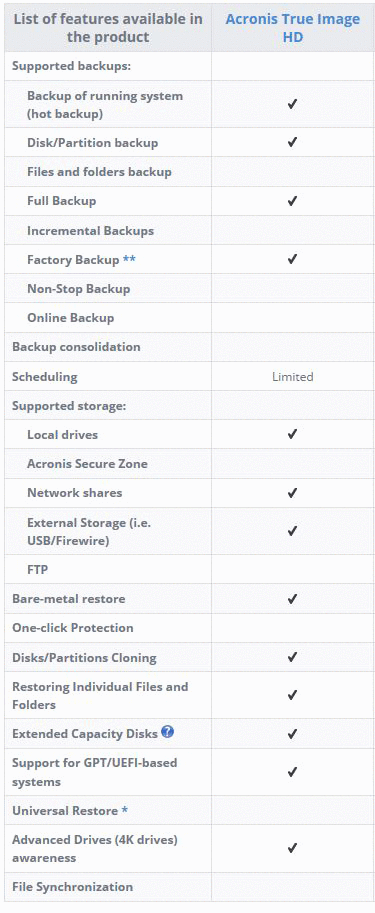Click the Incremental Backups row label
This screenshot has height=913, width=375.
(90, 231)
